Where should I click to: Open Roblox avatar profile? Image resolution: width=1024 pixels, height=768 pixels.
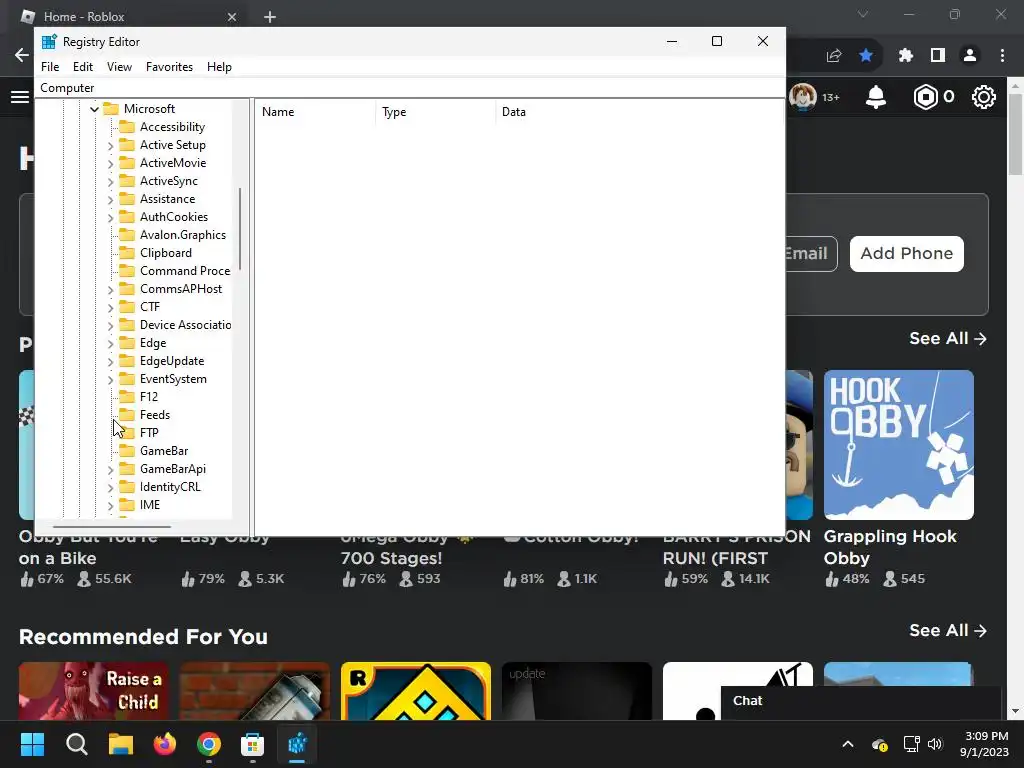pos(803,97)
